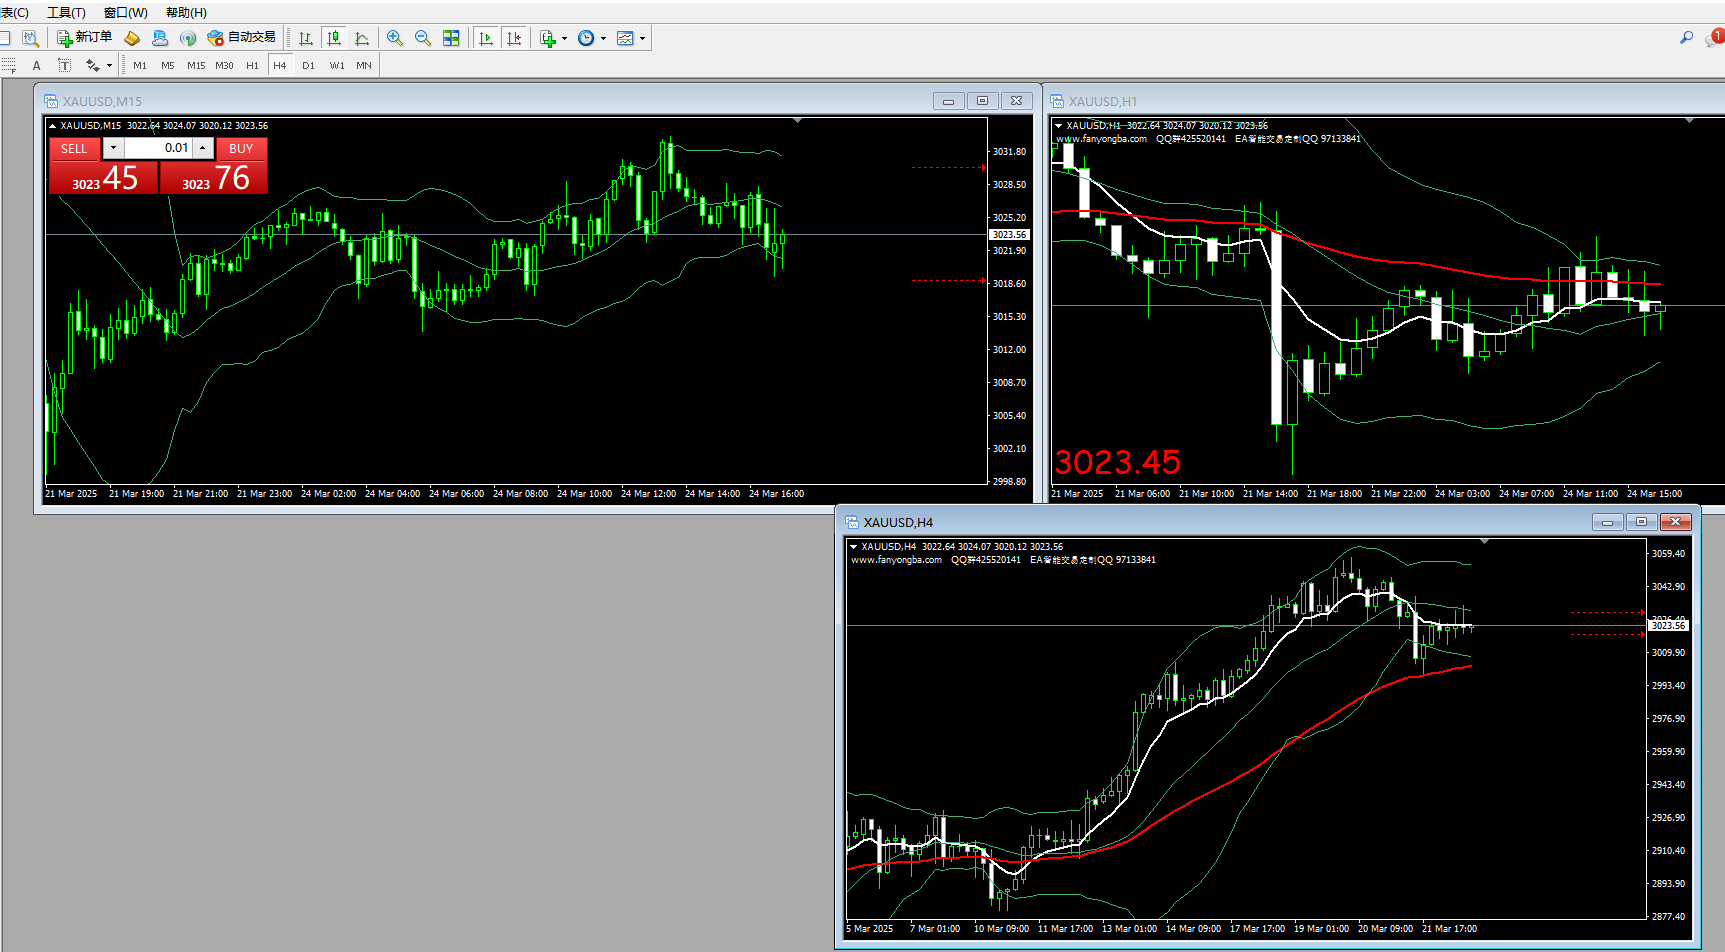This screenshot has height=952, width=1725.
Task: Click the 新订单 new order button
Action: click(x=84, y=38)
